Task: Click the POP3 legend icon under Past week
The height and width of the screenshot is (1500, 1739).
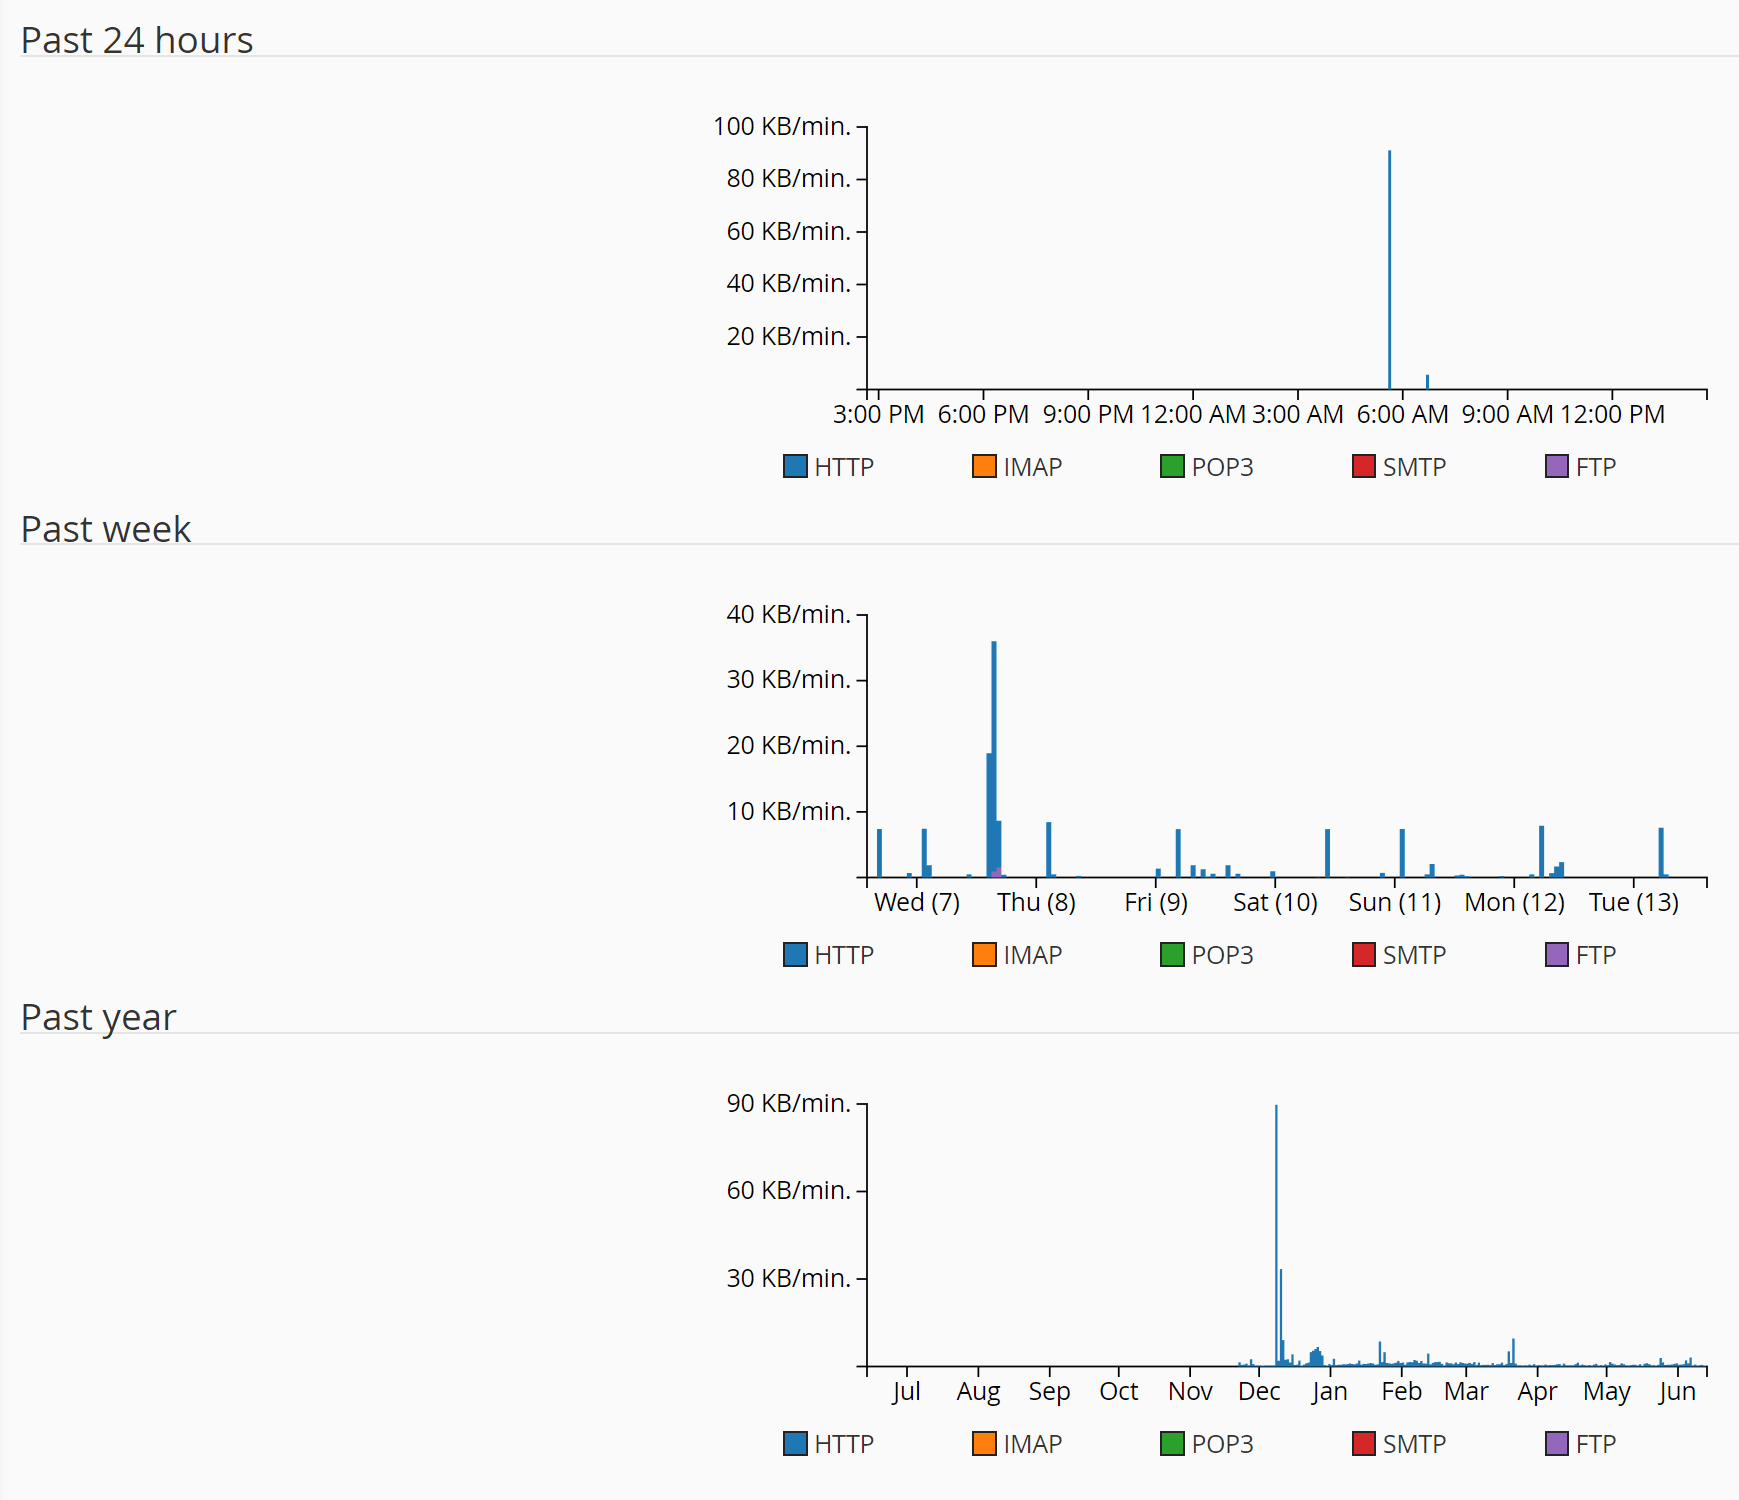Action: [x=1172, y=954]
